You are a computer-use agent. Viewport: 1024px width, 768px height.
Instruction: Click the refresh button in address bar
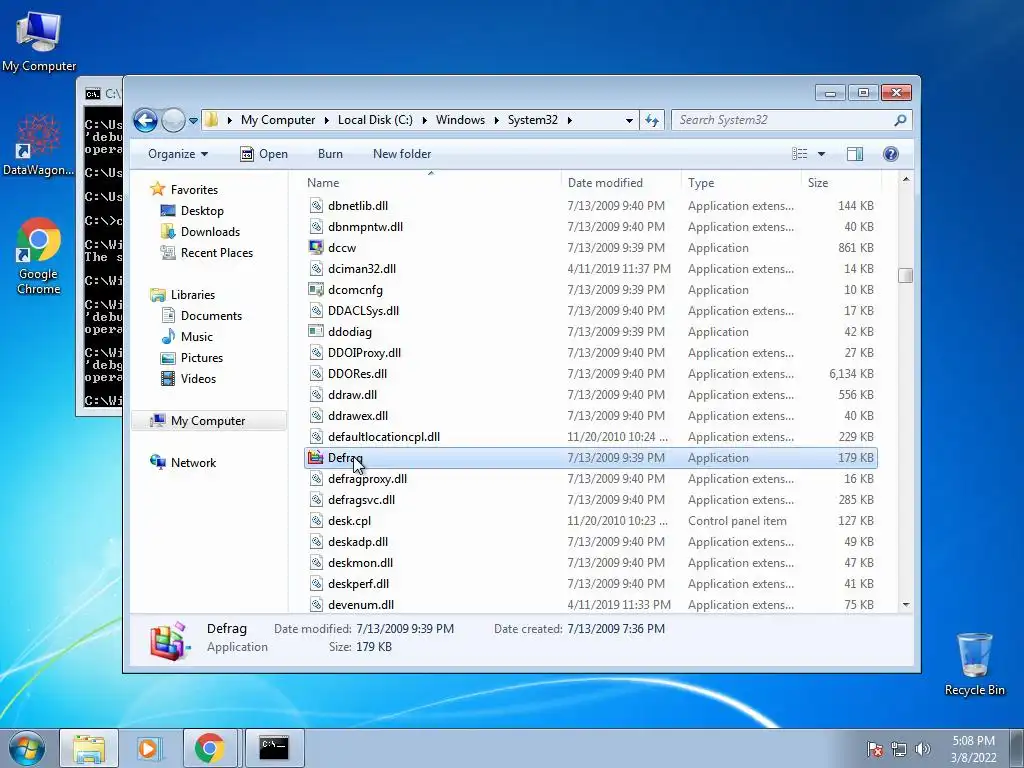tap(652, 120)
